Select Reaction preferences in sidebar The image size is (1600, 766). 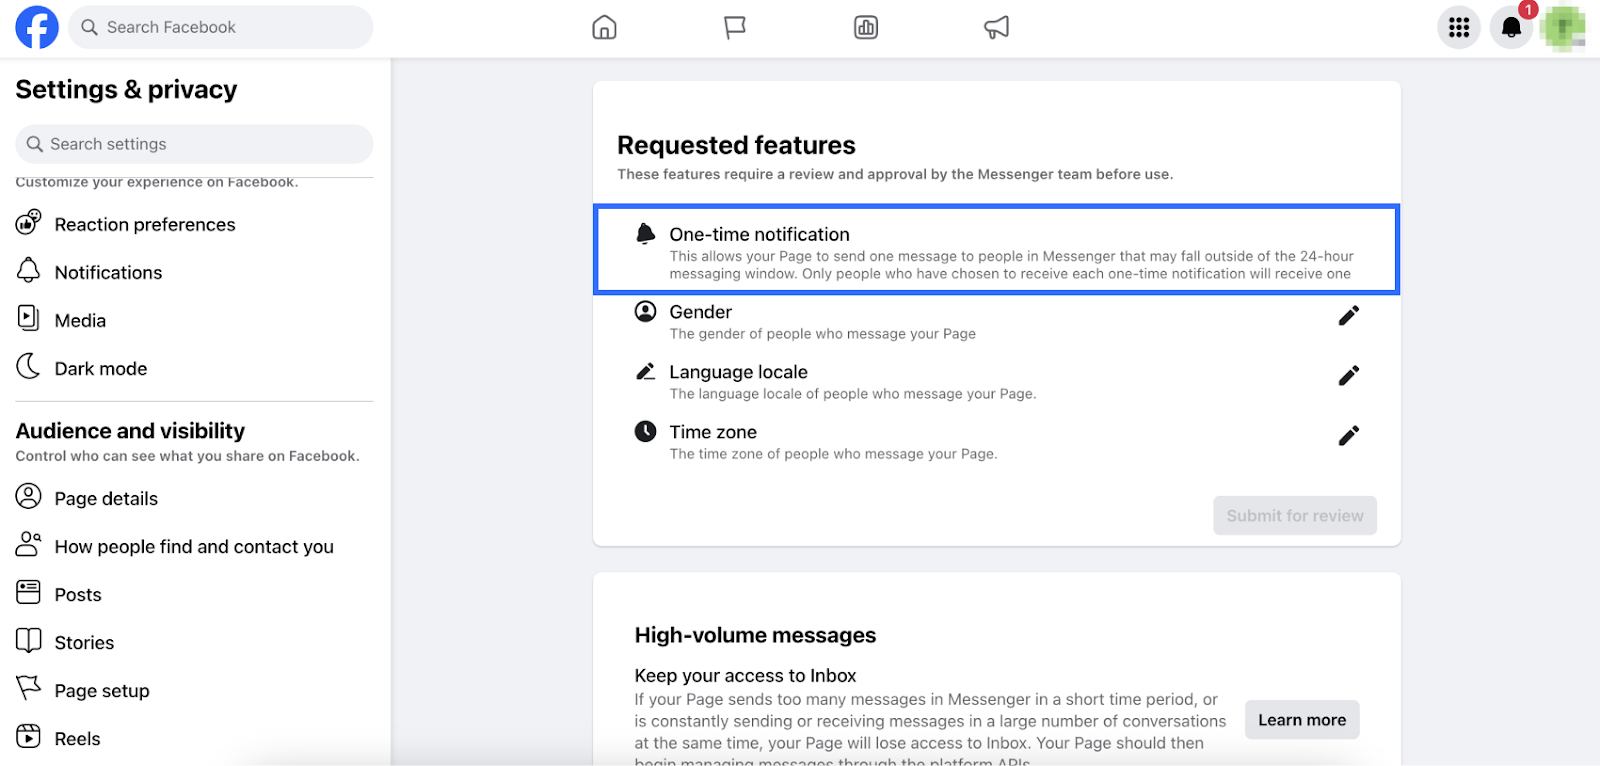(x=145, y=224)
